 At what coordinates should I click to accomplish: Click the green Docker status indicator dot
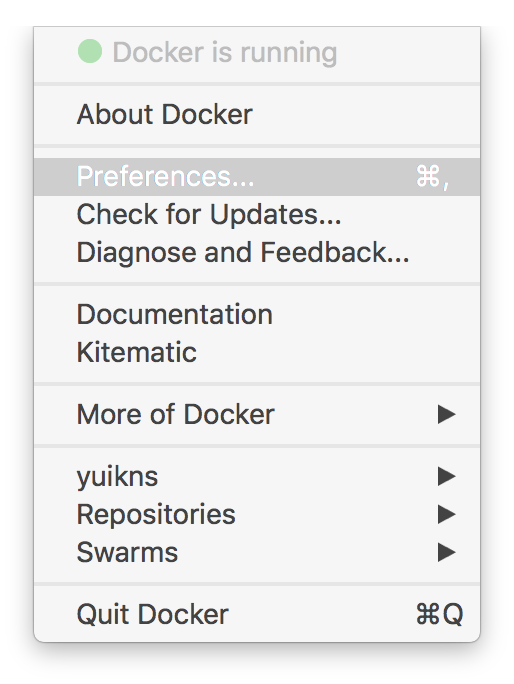(90, 51)
